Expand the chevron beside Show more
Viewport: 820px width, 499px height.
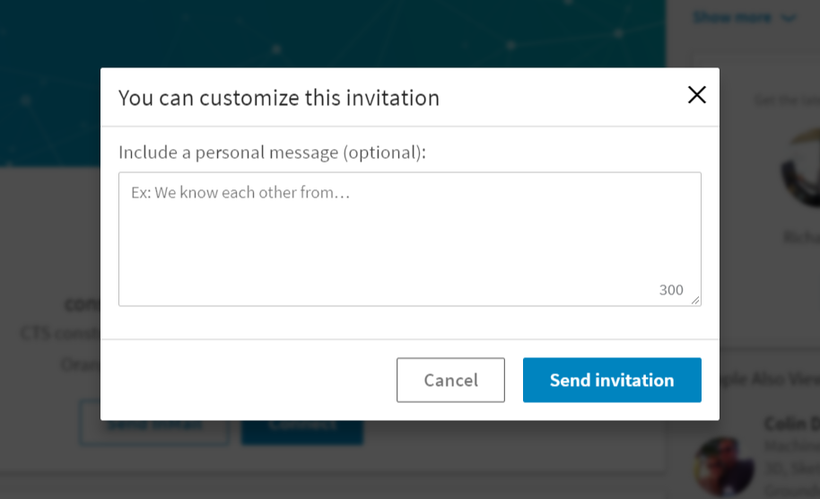[x=788, y=18]
